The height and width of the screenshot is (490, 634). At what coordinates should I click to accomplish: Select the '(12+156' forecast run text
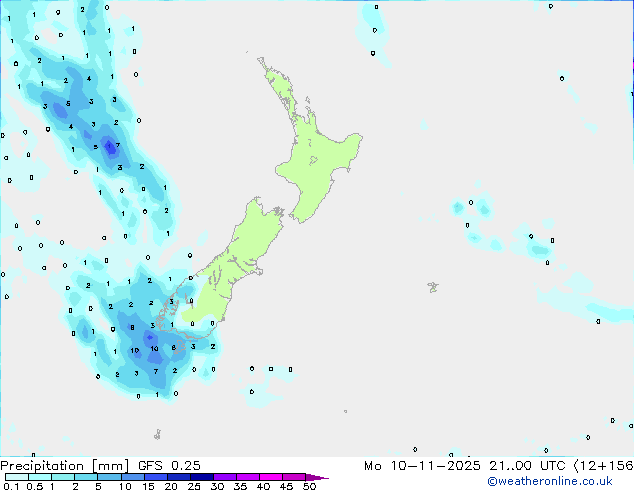(603, 466)
